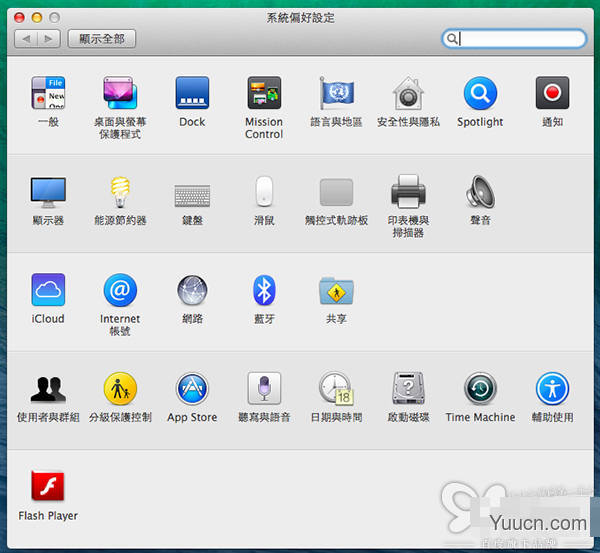Click the 顯示全部 button
600x553 pixels.
(102, 39)
